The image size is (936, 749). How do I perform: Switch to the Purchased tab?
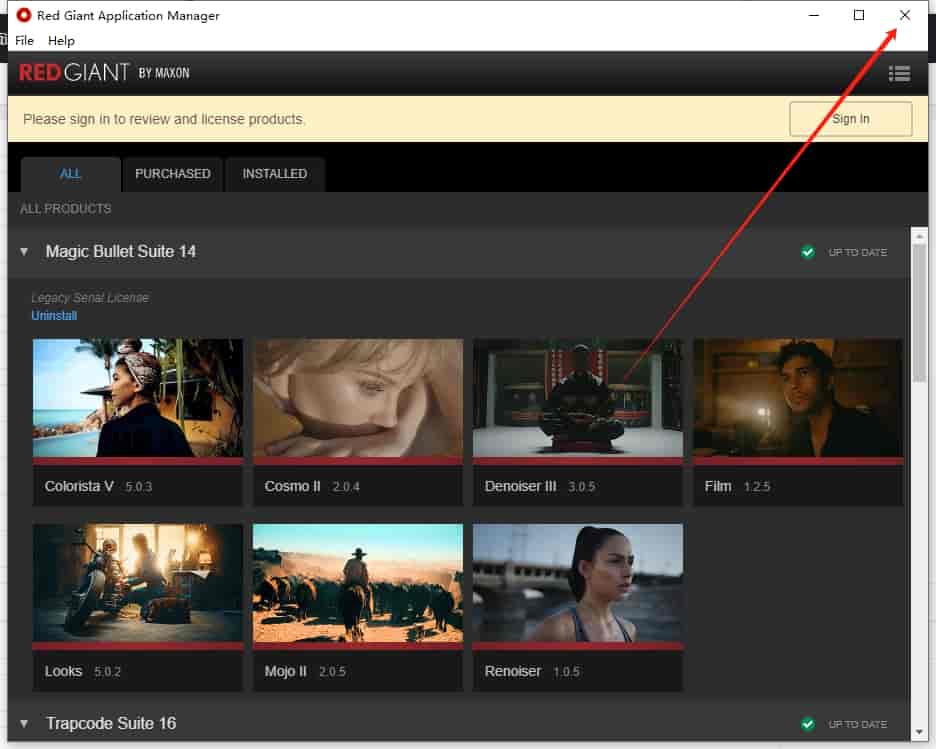click(x=173, y=174)
